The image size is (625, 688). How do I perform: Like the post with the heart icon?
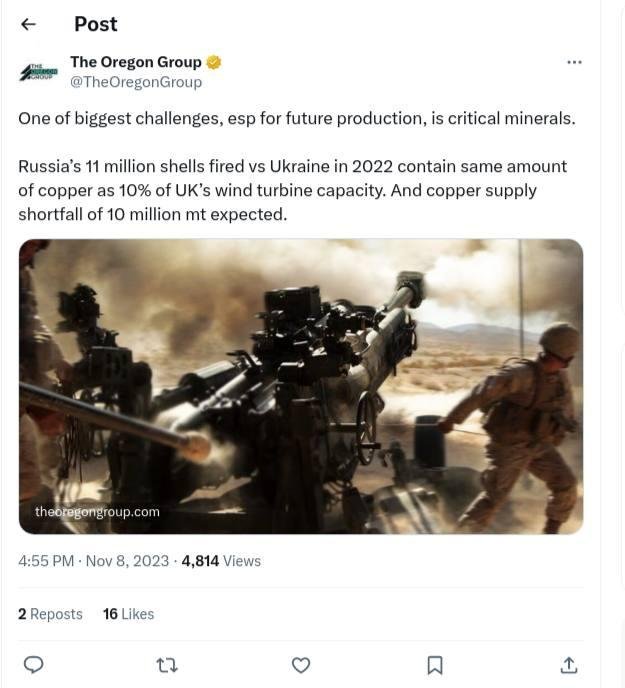coord(301,665)
